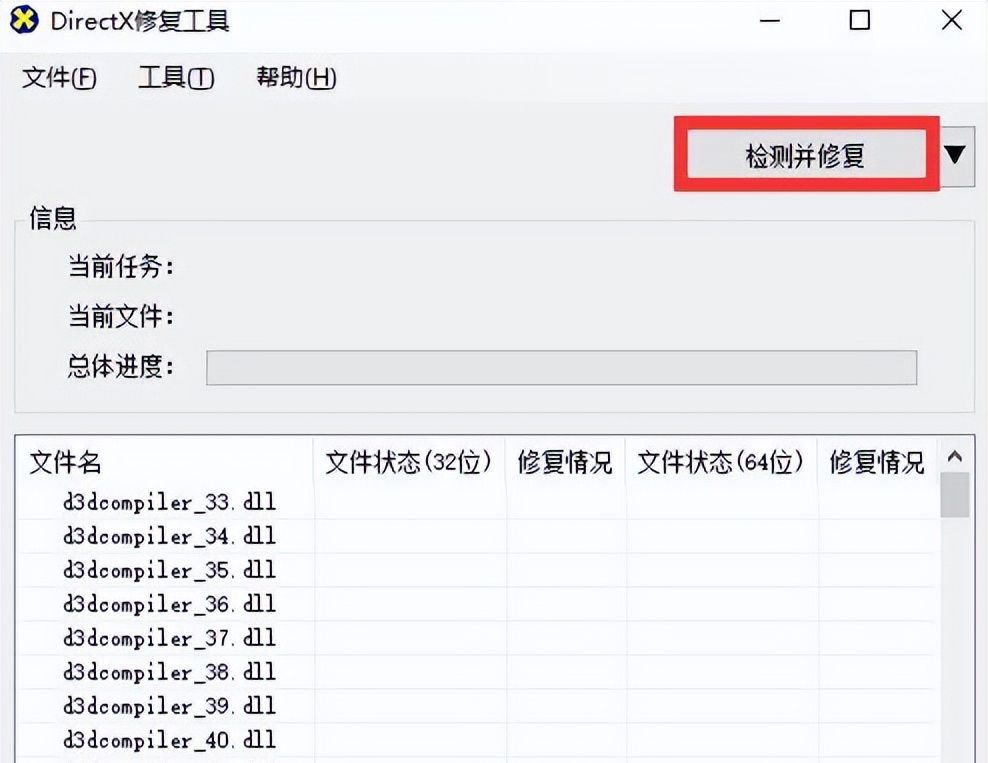988x763 pixels.
Task: Click the 文件状态(64位) column header
Action: tap(721, 462)
